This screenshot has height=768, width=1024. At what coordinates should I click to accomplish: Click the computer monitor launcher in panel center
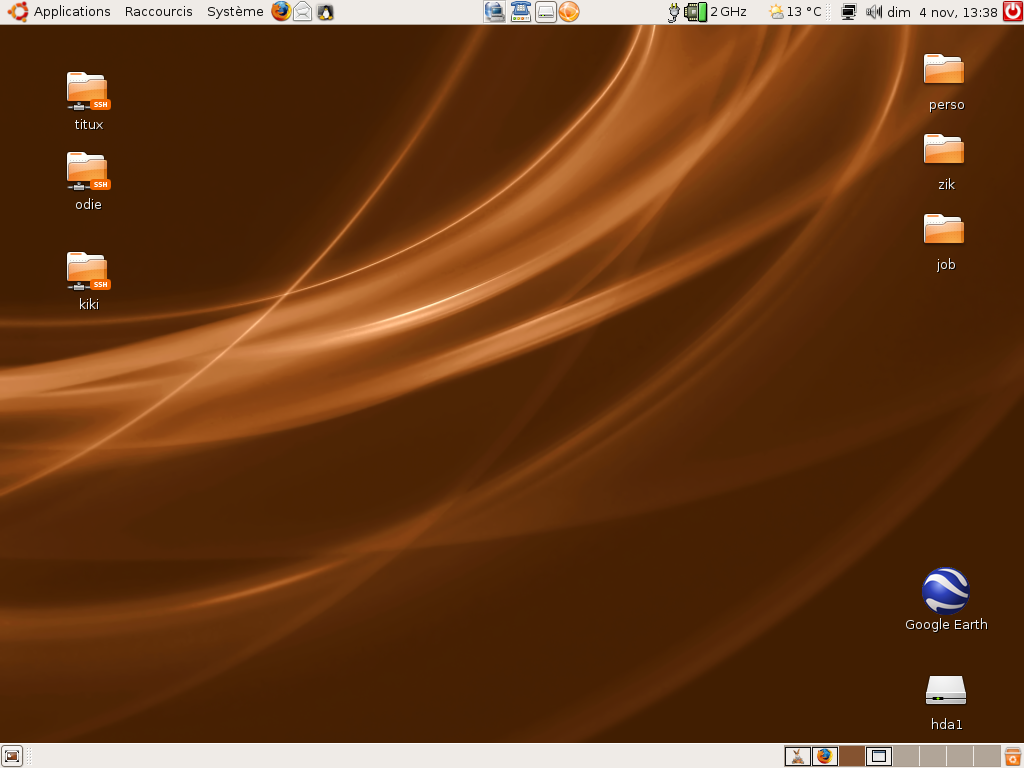[494, 12]
